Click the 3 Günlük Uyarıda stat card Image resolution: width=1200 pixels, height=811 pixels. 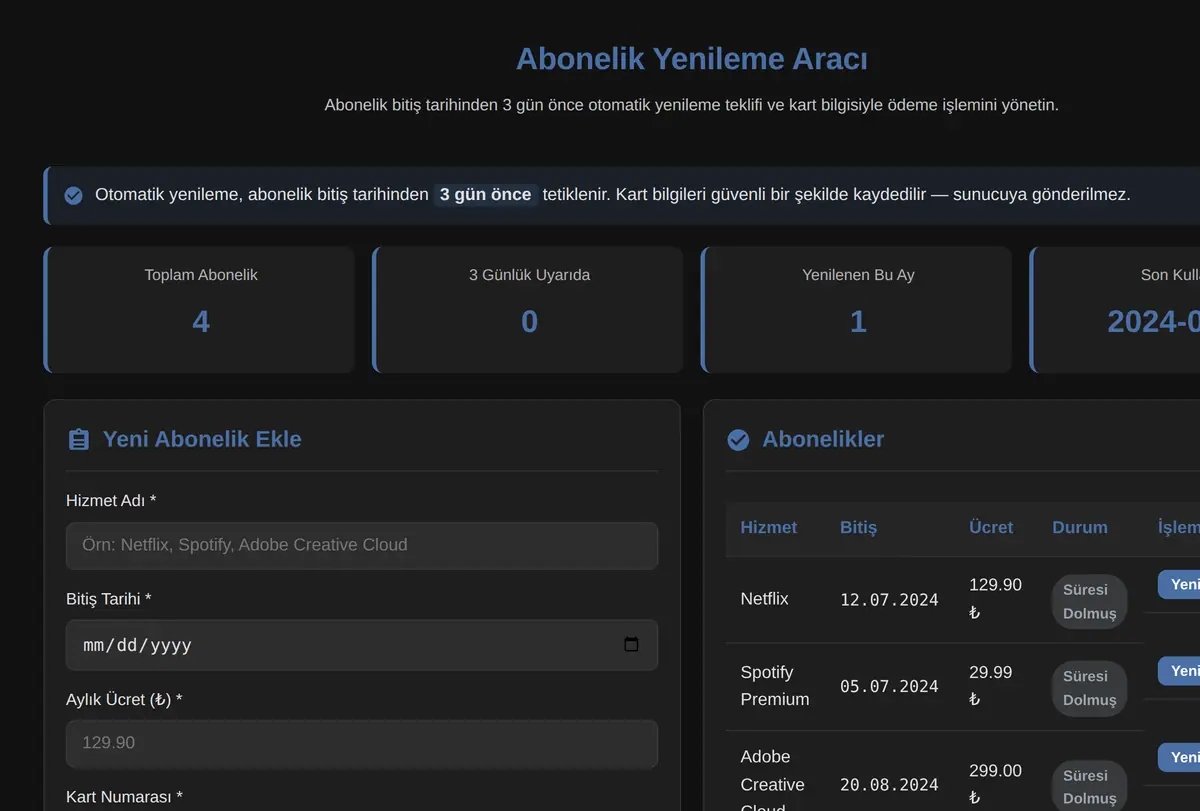click(x=528, y=310)
